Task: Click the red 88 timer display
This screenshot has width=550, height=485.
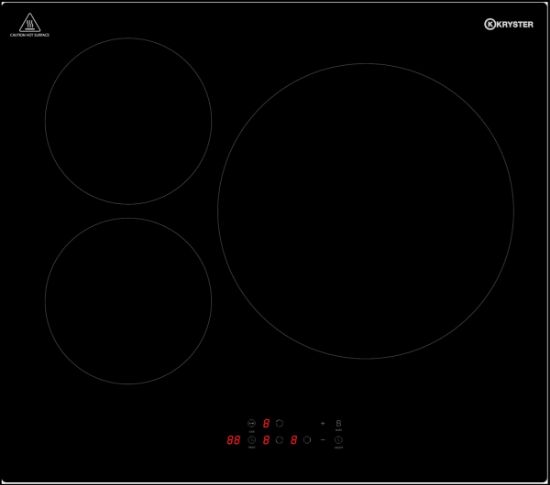Action: (x=233, y=440)
